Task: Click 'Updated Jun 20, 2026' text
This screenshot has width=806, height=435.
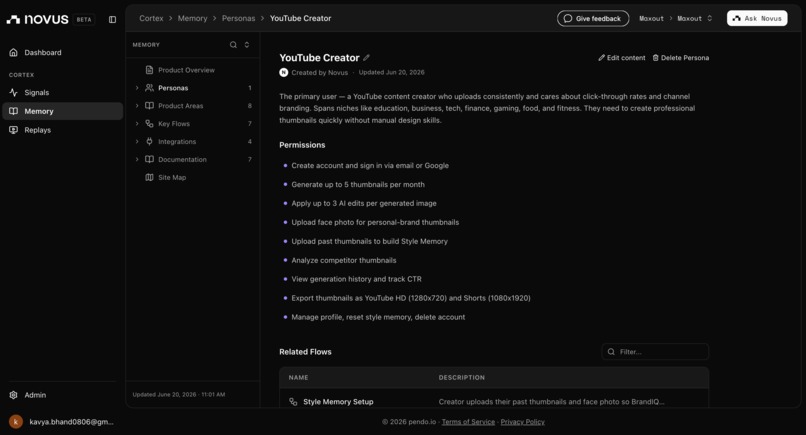Action: [x=392, y=72]
